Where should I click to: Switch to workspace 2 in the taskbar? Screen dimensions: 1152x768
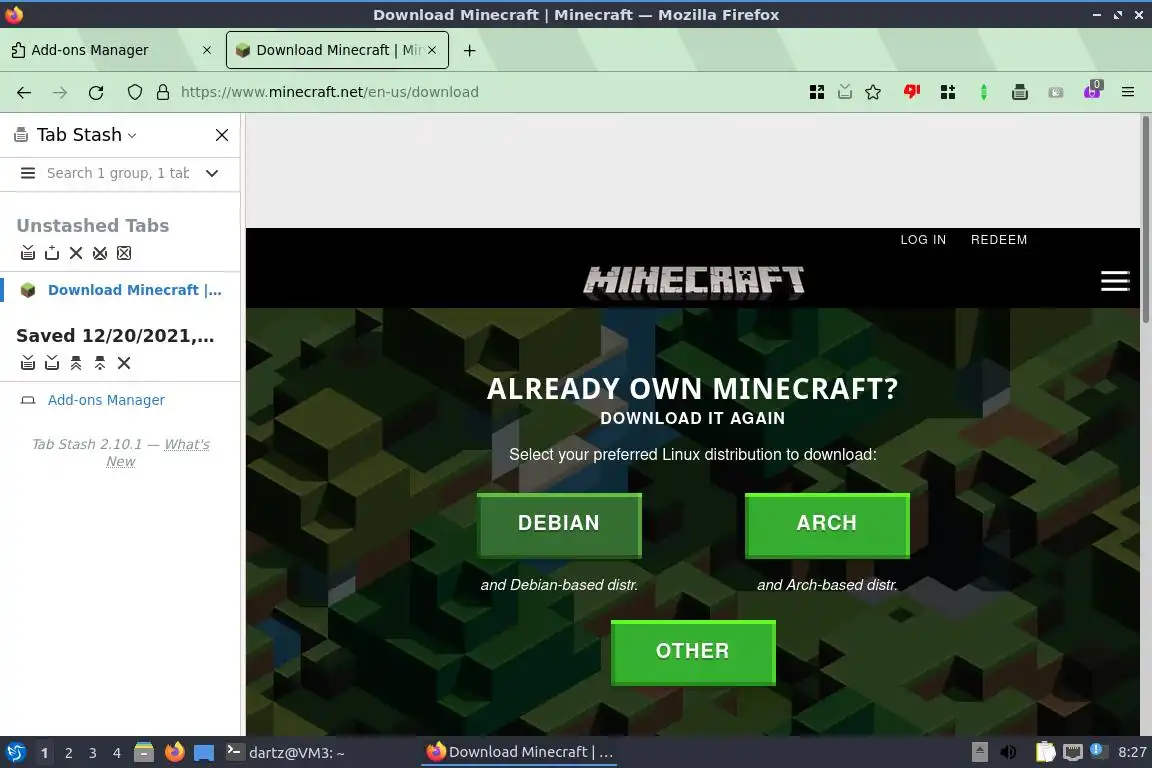click(x=68, y=753)
